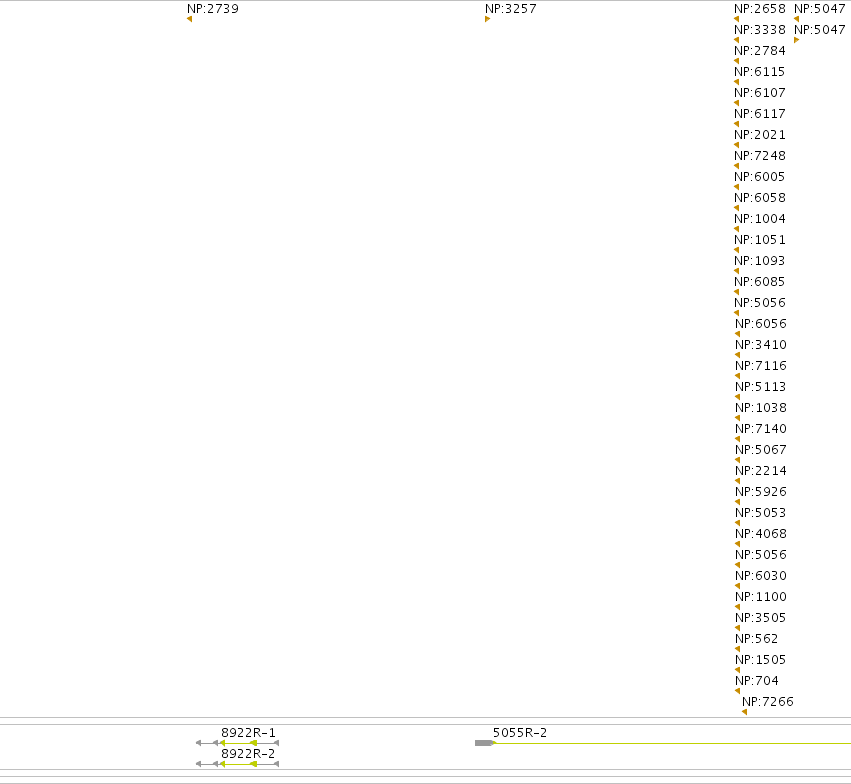
Task: Select the NP:3410 insertion label
Action: pyautogui.click(x=761, y=345)
